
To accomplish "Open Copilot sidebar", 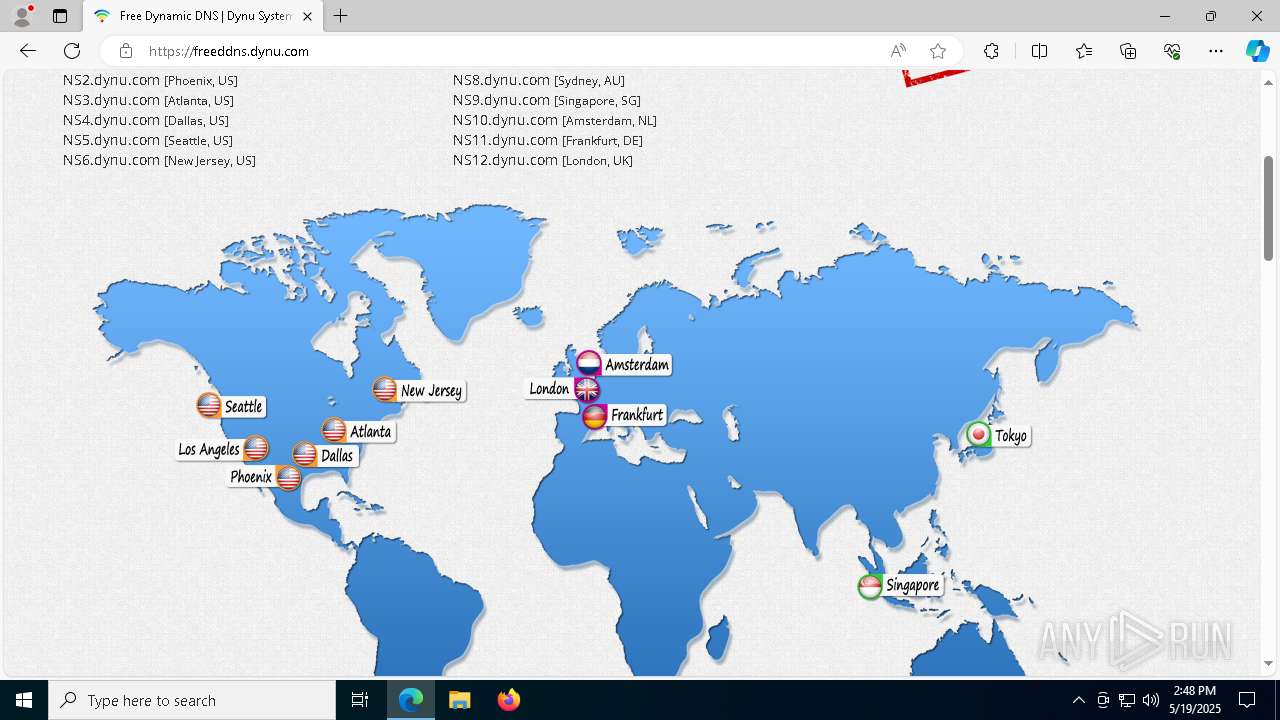I will (x=1257, y=51).
